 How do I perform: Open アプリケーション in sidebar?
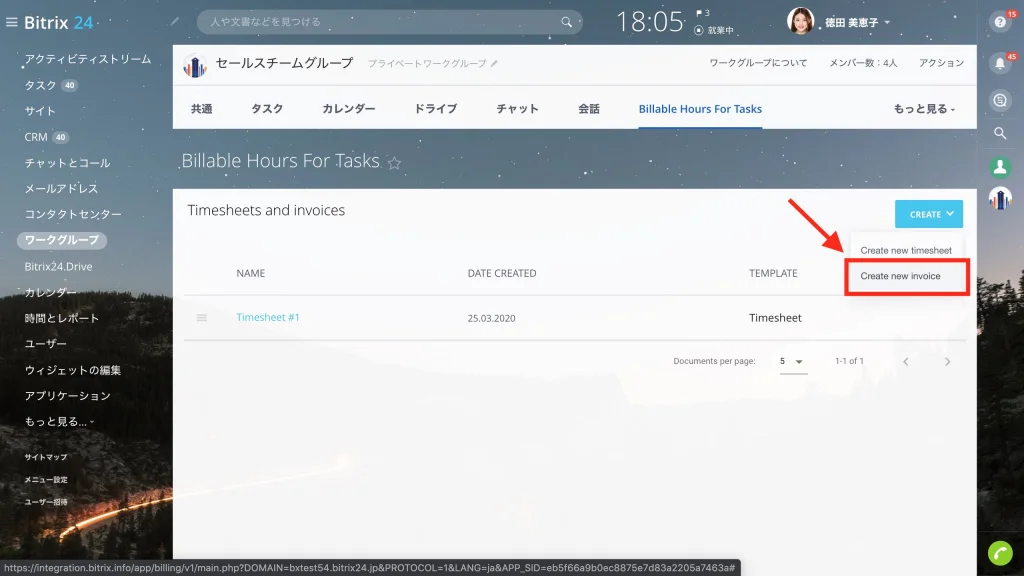67,396
